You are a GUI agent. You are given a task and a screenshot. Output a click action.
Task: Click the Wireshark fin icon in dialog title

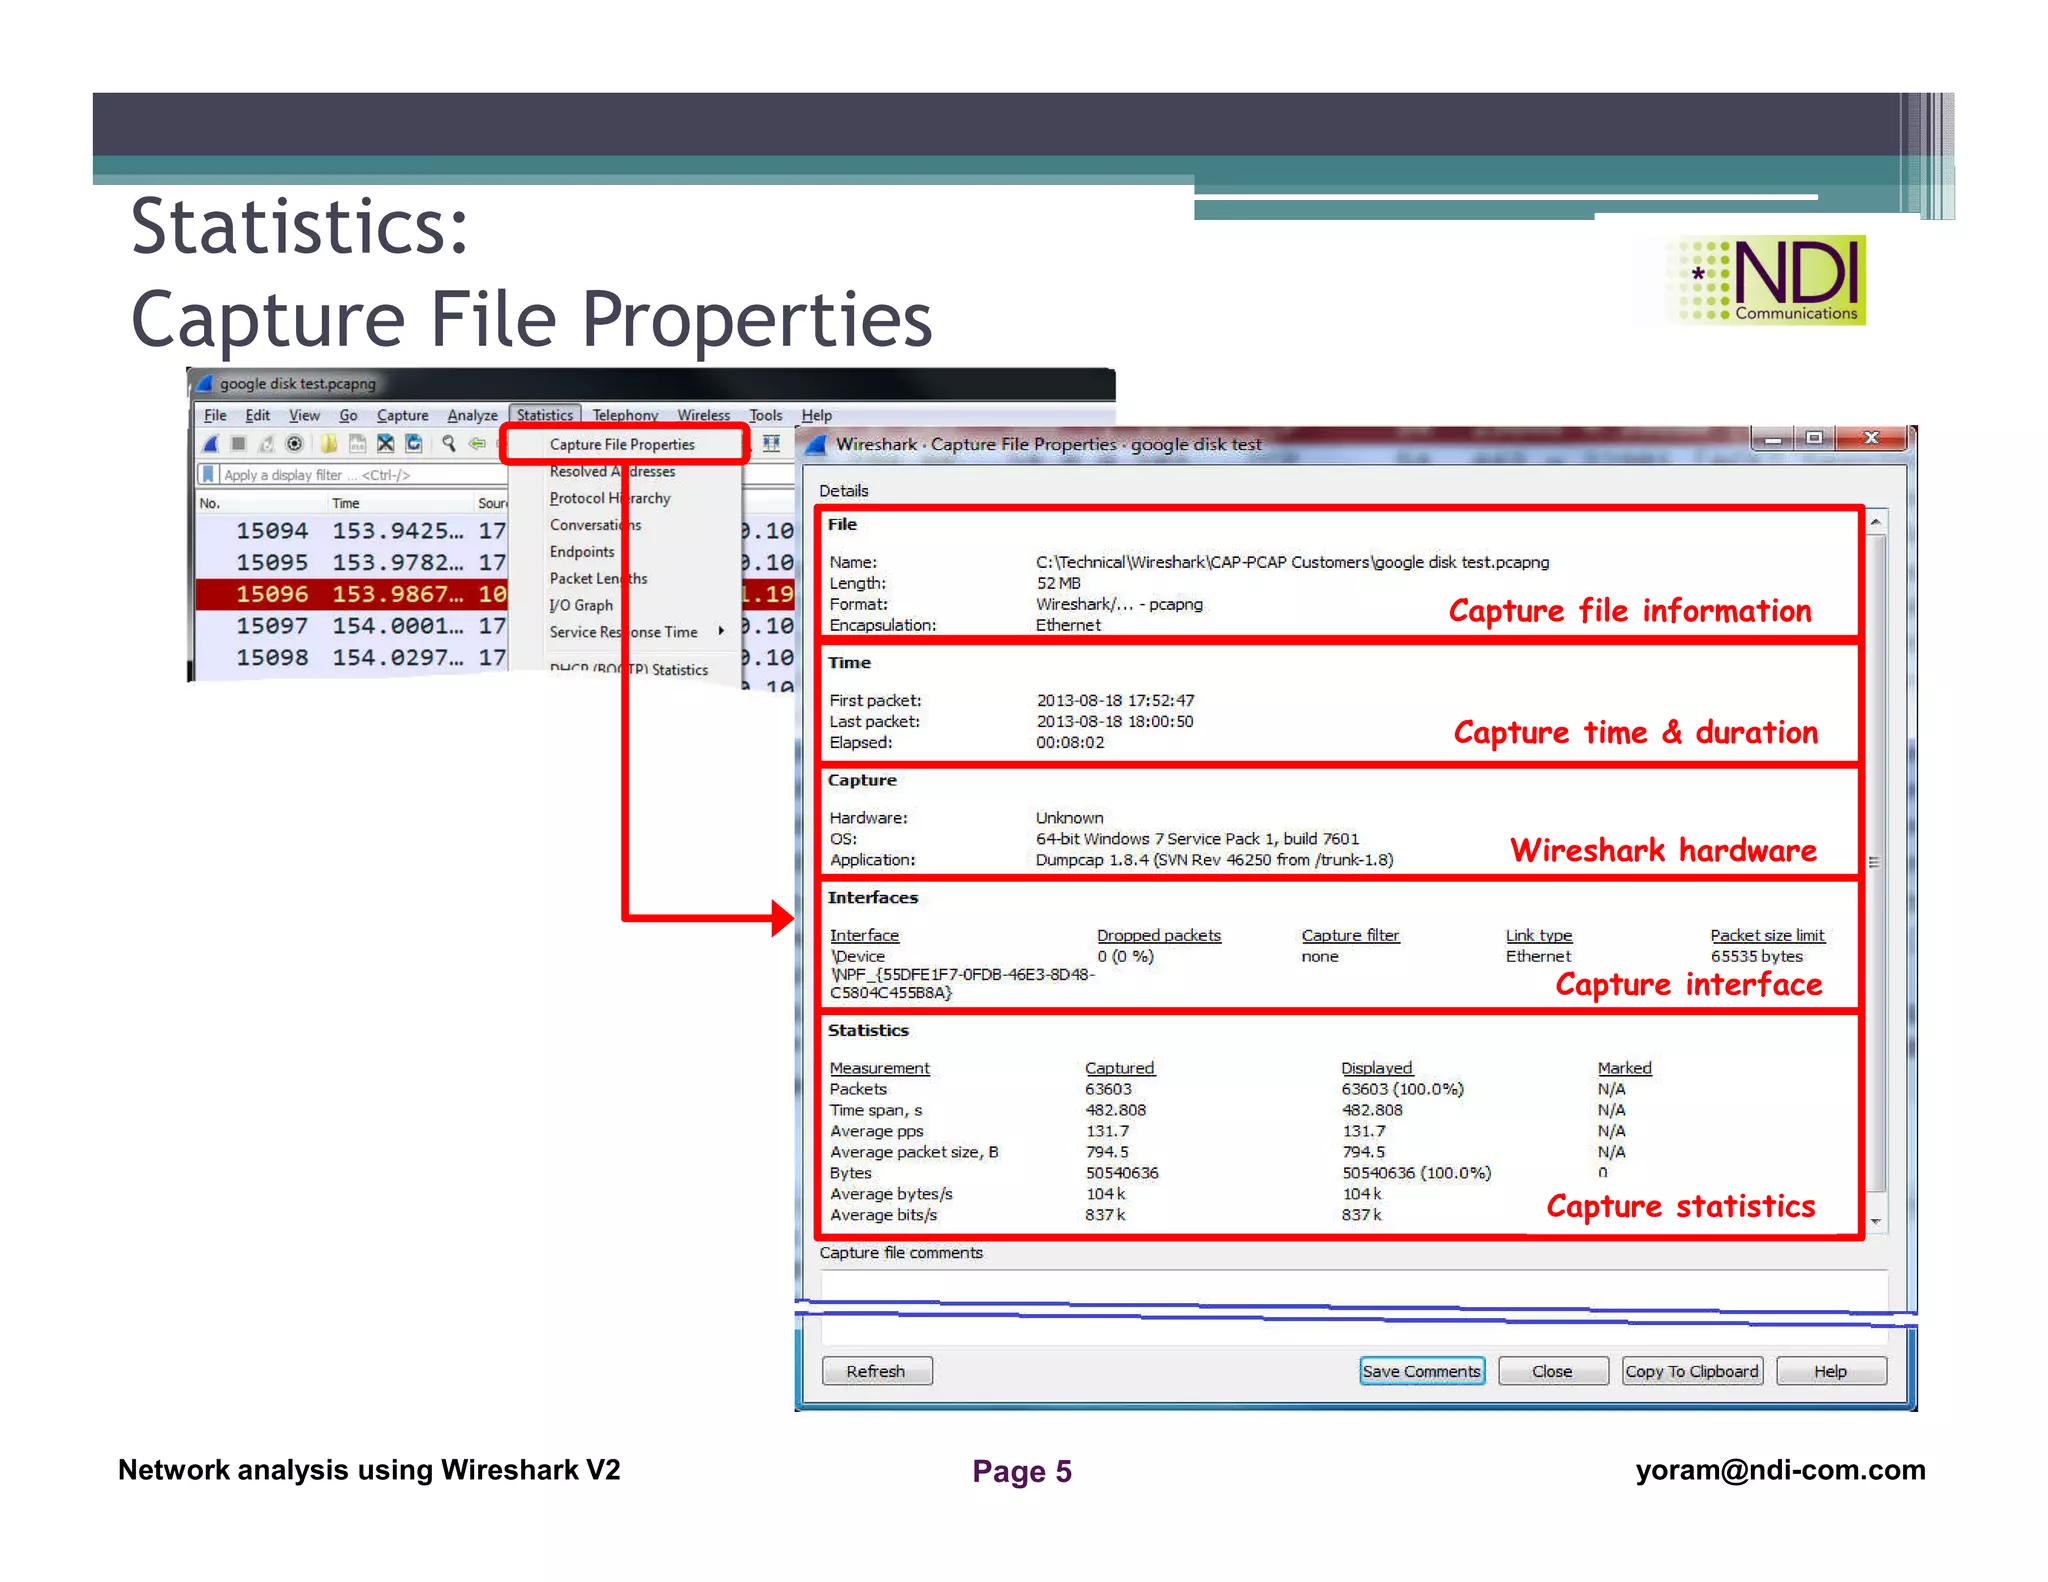(817, 444)
